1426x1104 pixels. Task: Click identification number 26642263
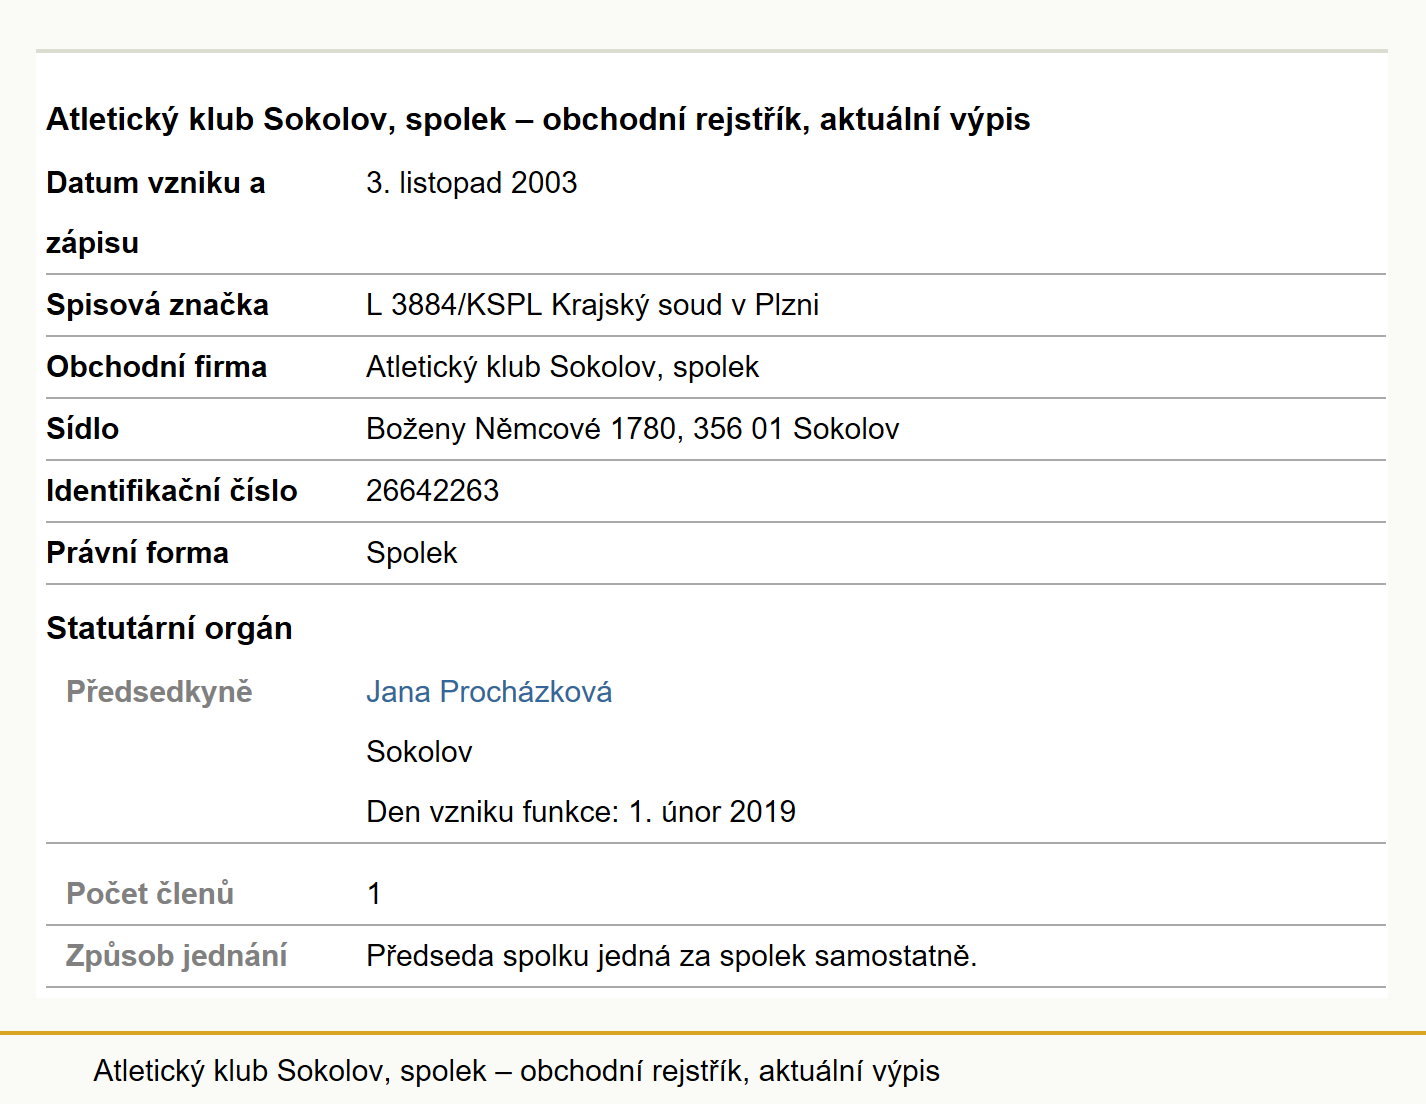tap(432, 491)
